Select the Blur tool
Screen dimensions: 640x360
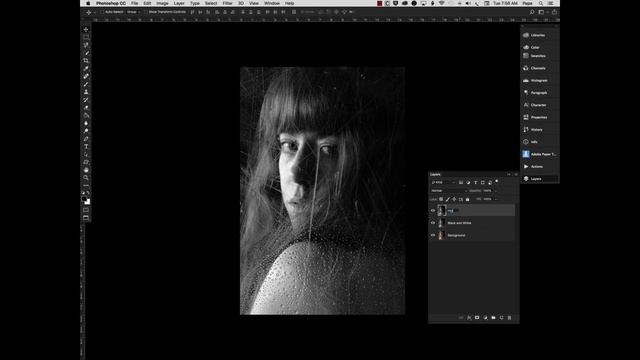point(86,123)
